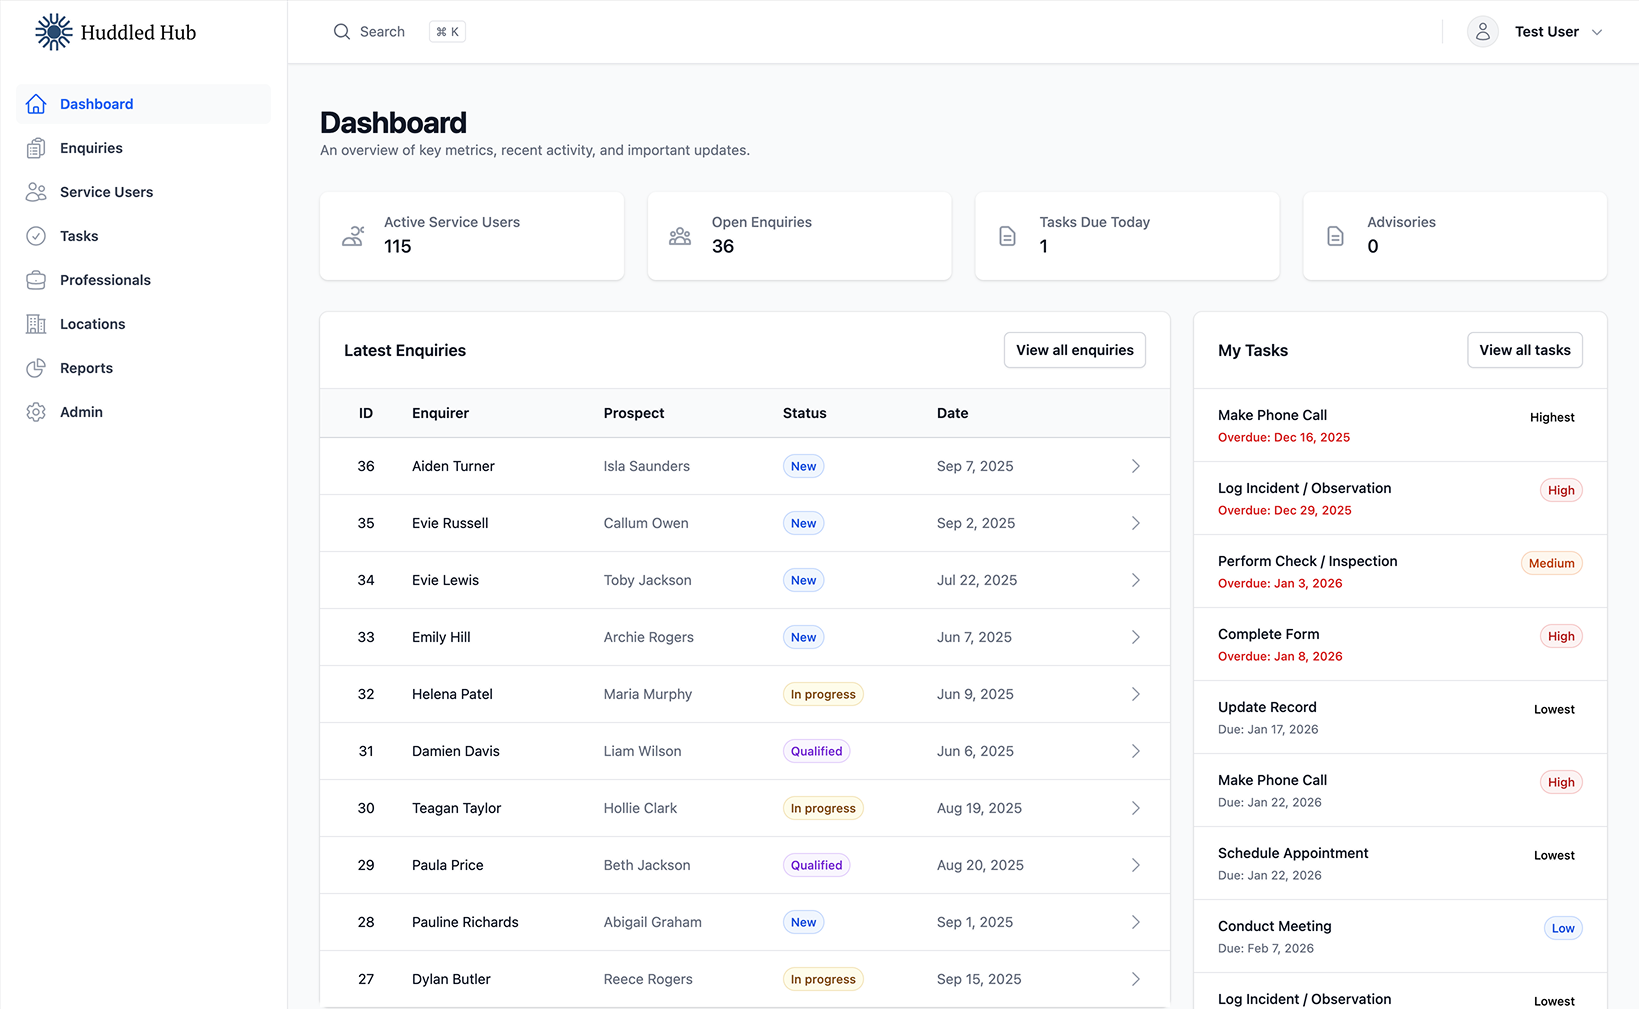Open Enquiries from the navigation menu
The image size is (1639, 1009).
tap(90, 147)
